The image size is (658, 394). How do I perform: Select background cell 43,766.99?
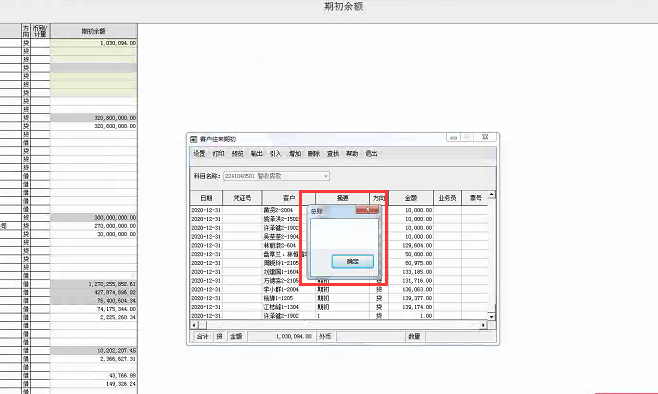94,376
